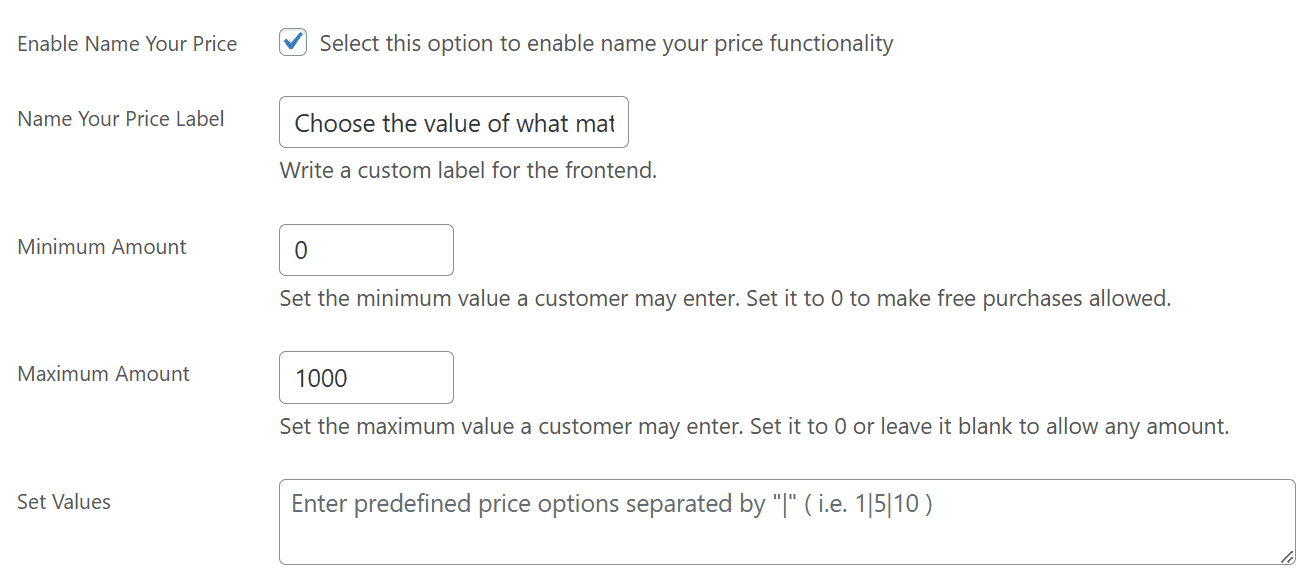The width and height of the screenshot is (1303, 581).
Task: Click the 'Name Your Price Label' field label
Action: pos(121,119)
